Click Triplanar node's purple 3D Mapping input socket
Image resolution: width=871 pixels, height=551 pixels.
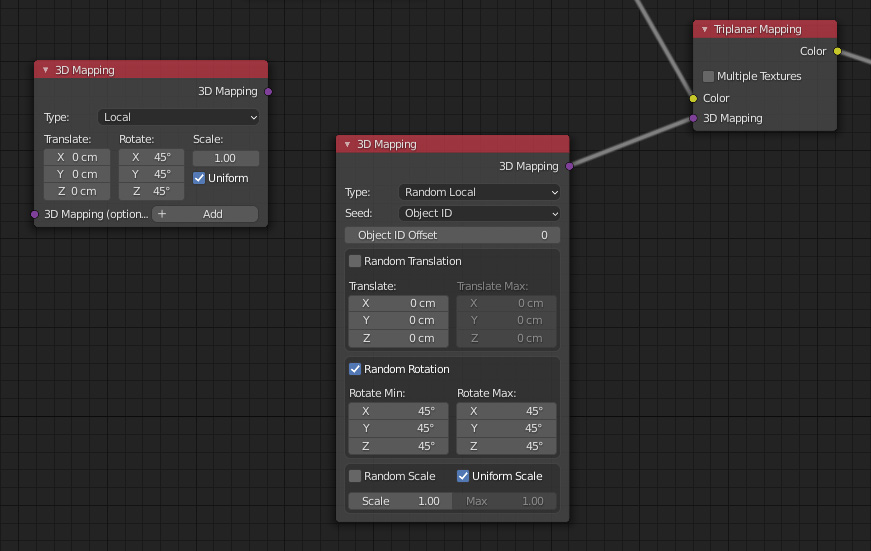pyautogui.click(x=692, y=118)
